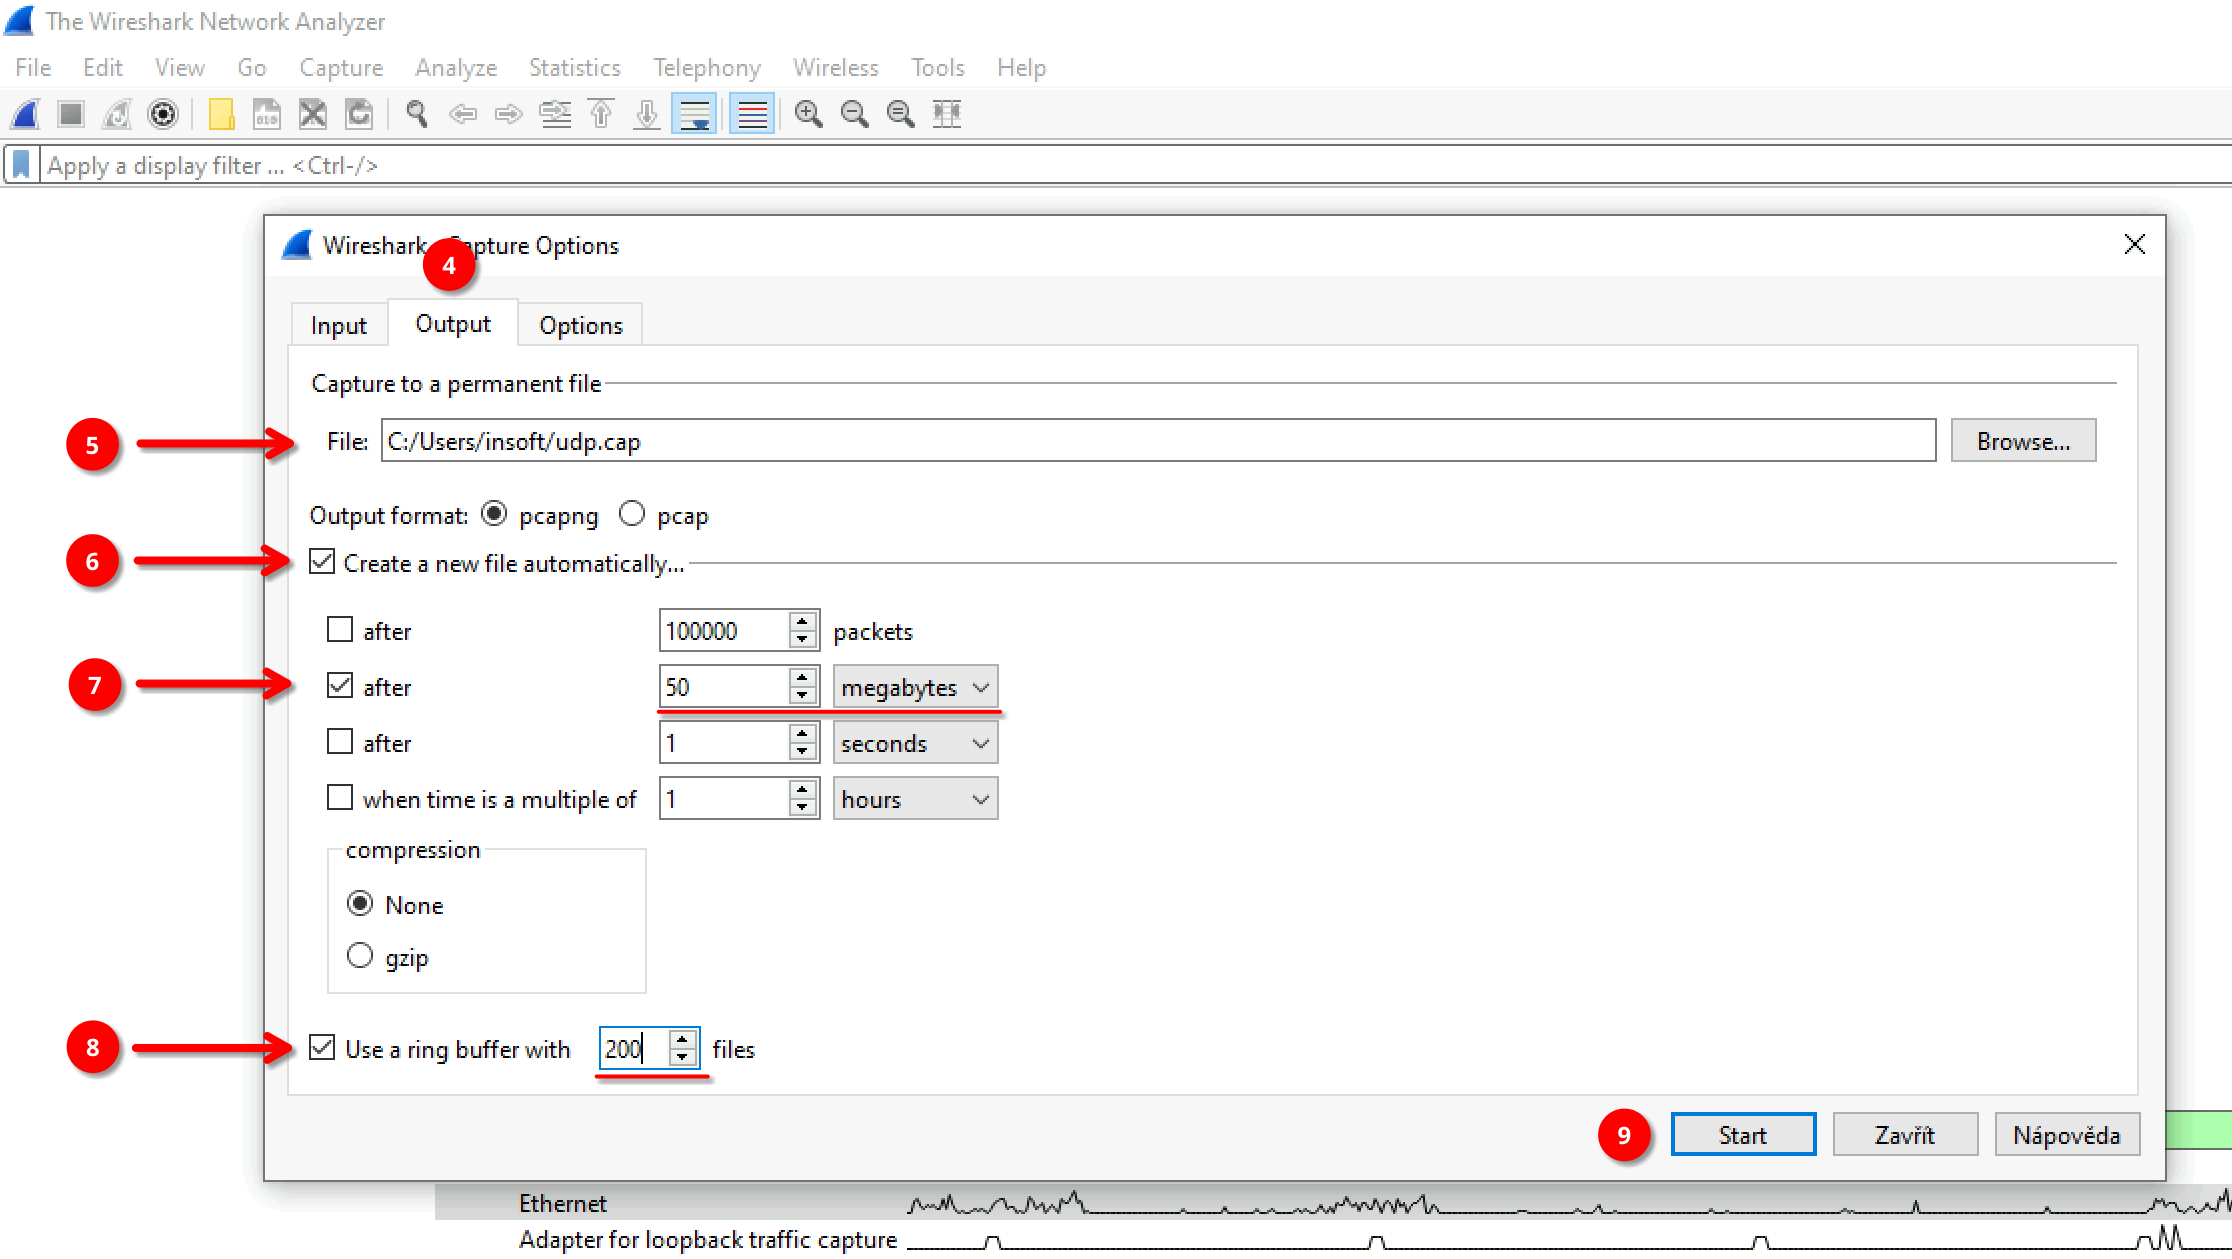Image resolution: width=2232 pixels, height=1259 pixels.
Task: Enable new file after packets checkbox
Action: point(340,630)
